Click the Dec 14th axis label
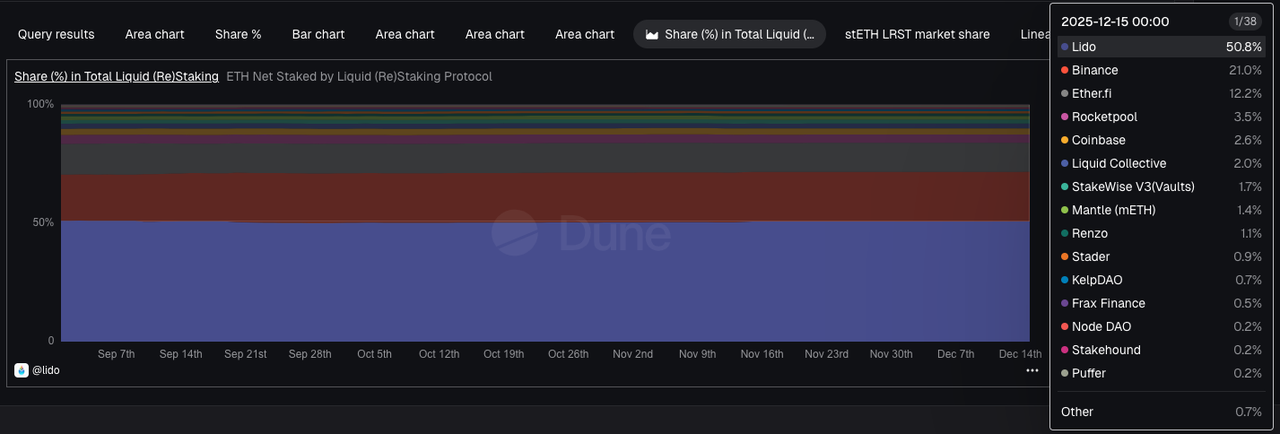This screenshot has width=1280, height=434. [x=1019, y=354]
